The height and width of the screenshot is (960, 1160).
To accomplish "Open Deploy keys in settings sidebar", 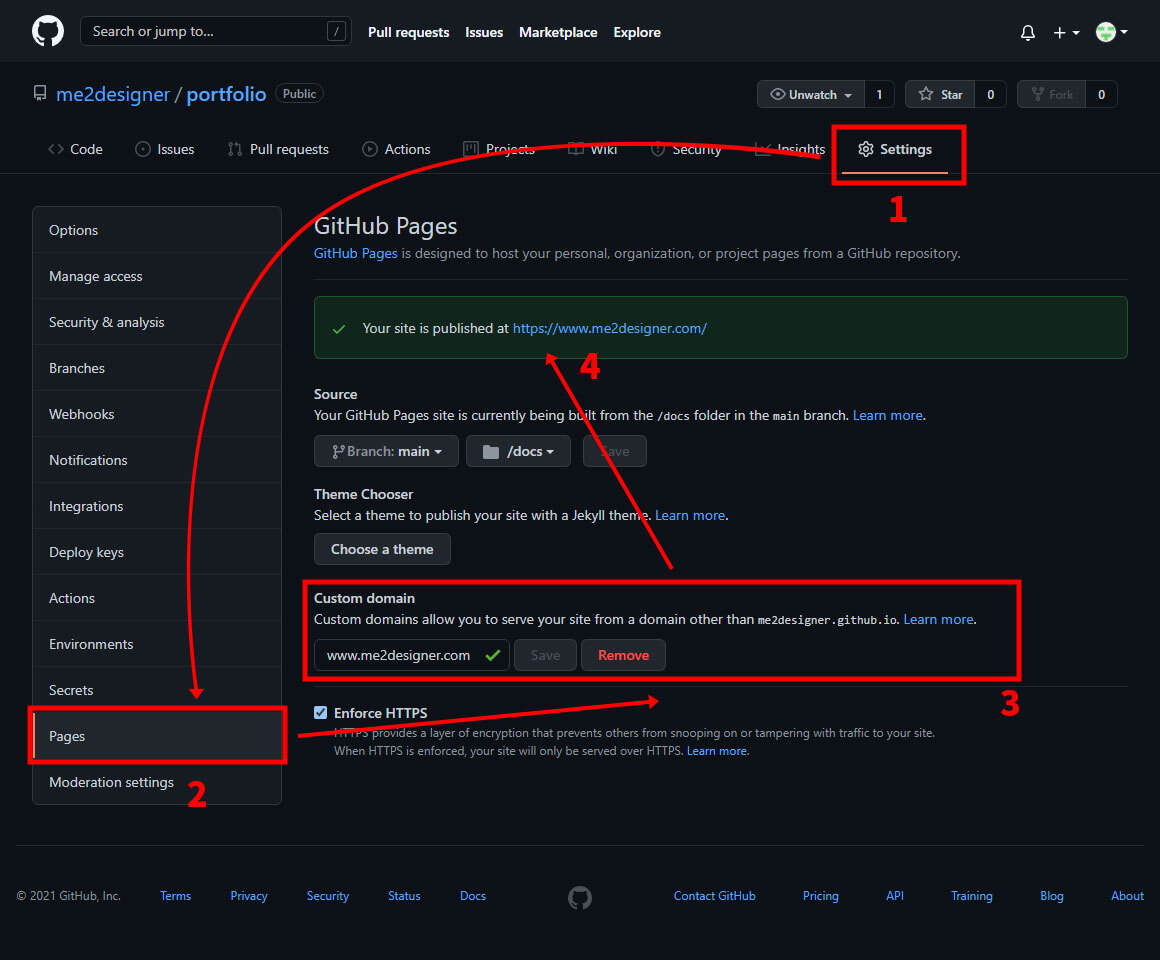I will (157, 552).
